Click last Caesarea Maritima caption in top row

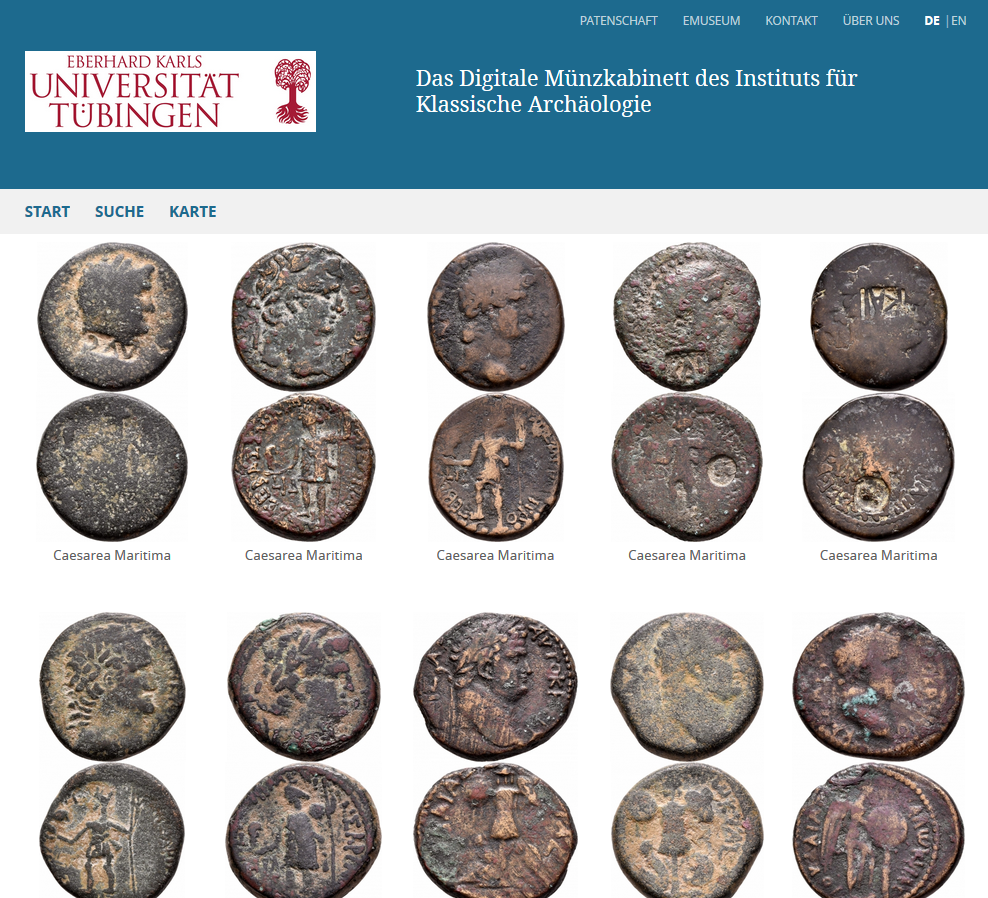(878, 555)
